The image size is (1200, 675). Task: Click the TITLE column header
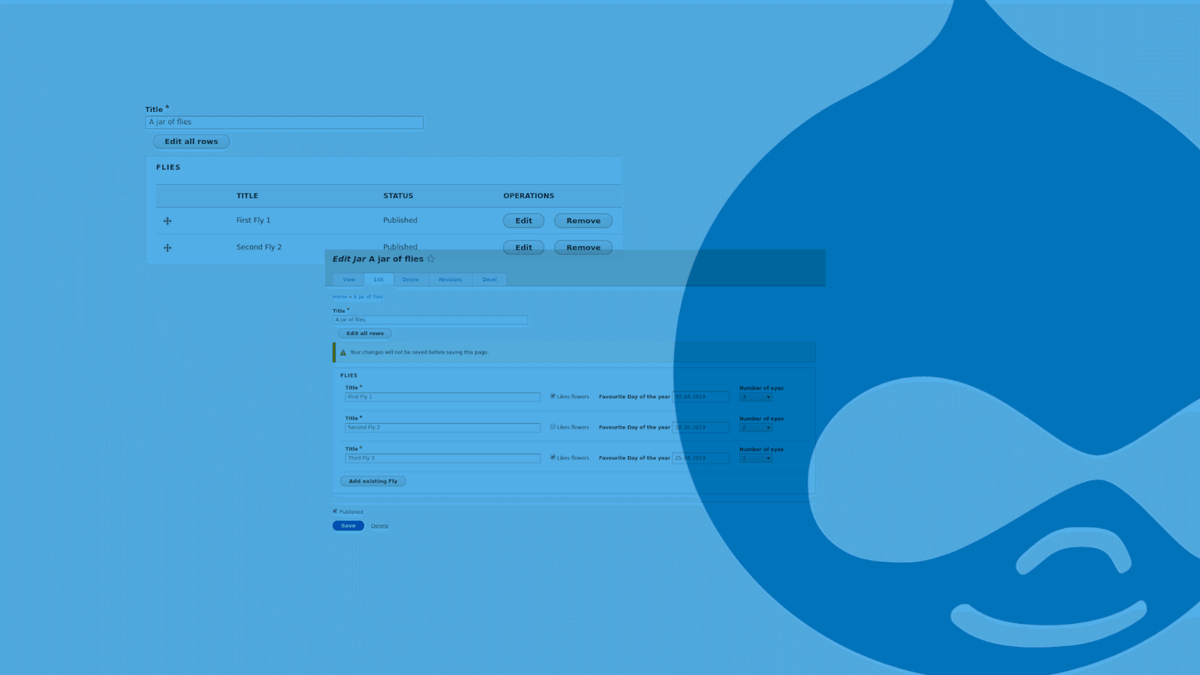pyautogui.click(x=247, y=196)
